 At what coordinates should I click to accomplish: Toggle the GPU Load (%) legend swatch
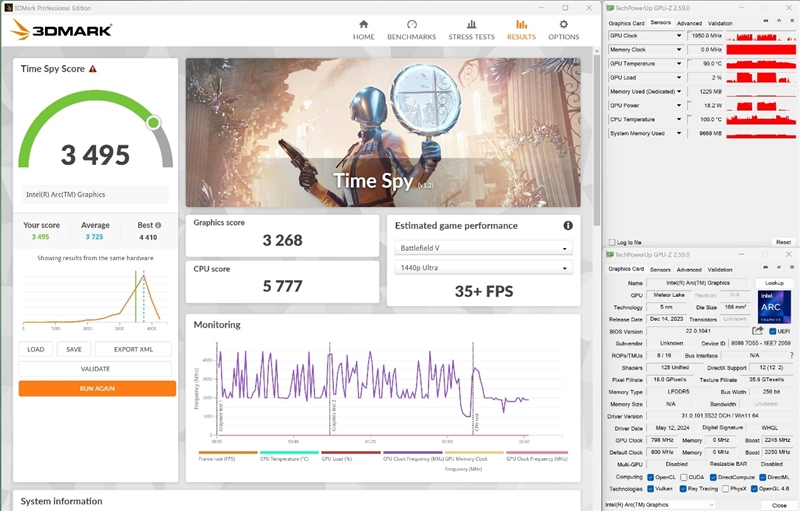pyautogui.click(x=351, y=452)
